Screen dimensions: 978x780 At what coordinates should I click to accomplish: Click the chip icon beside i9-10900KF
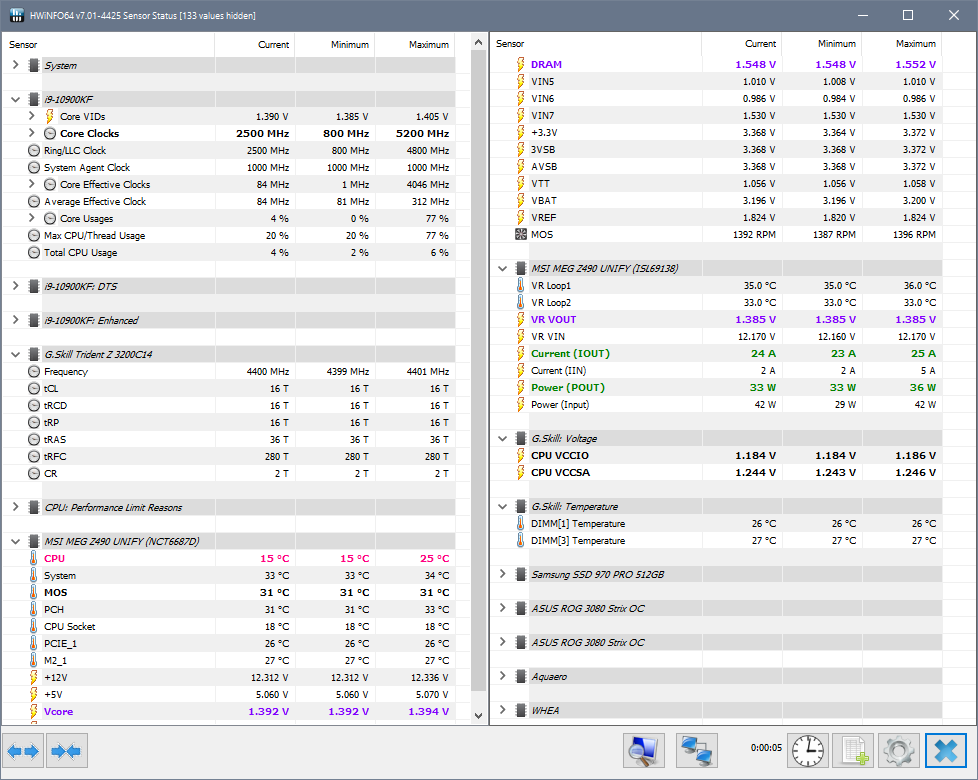(34, 99)
